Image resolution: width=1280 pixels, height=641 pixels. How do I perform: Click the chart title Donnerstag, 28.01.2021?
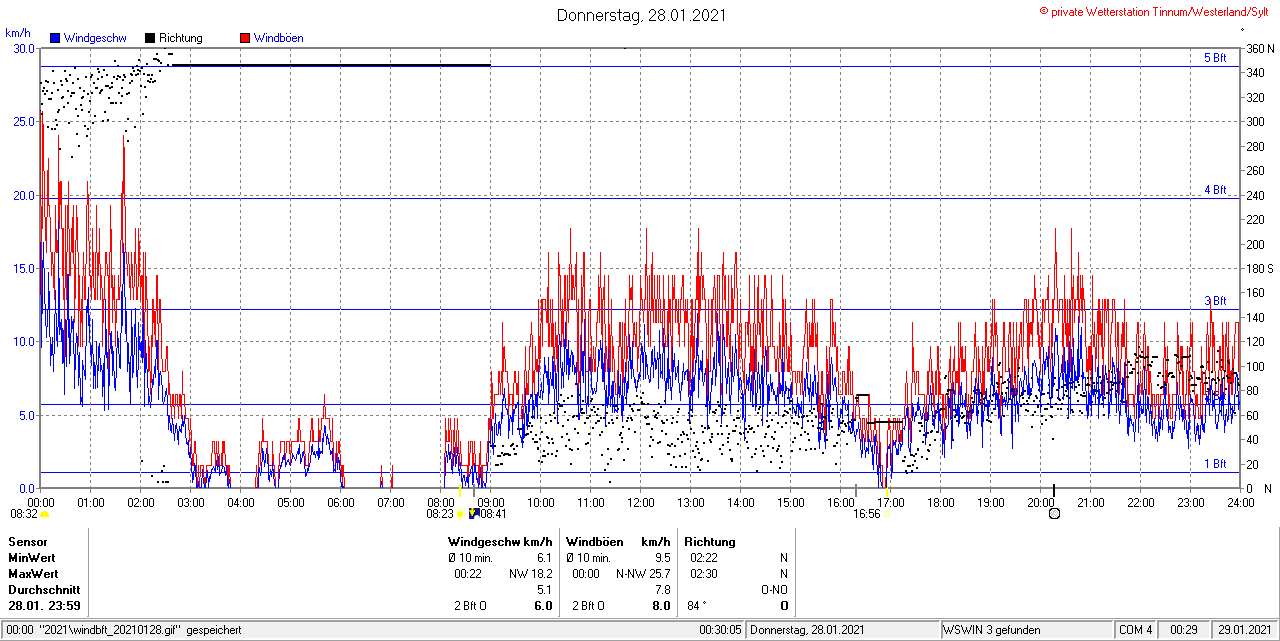[641, 15]
